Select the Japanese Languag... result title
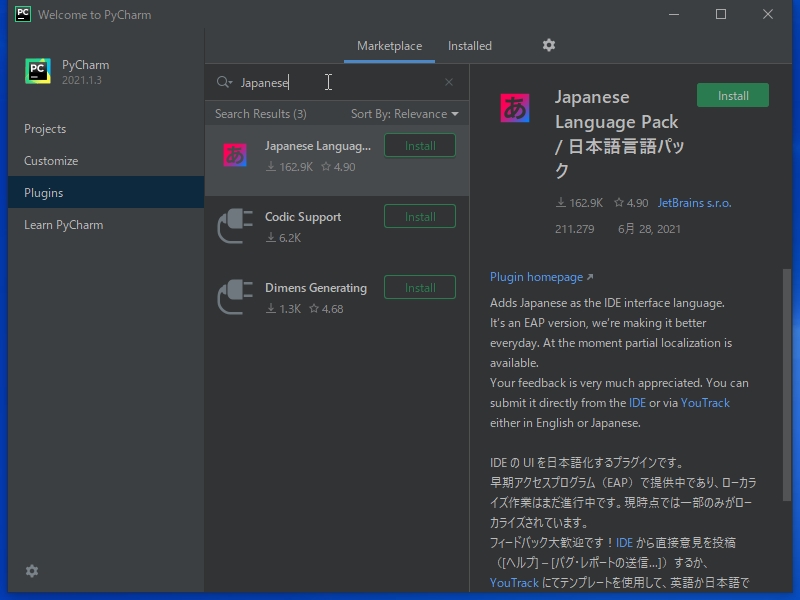Image resolution: width=800 pixels, height=600 pixels. point(317,146)
